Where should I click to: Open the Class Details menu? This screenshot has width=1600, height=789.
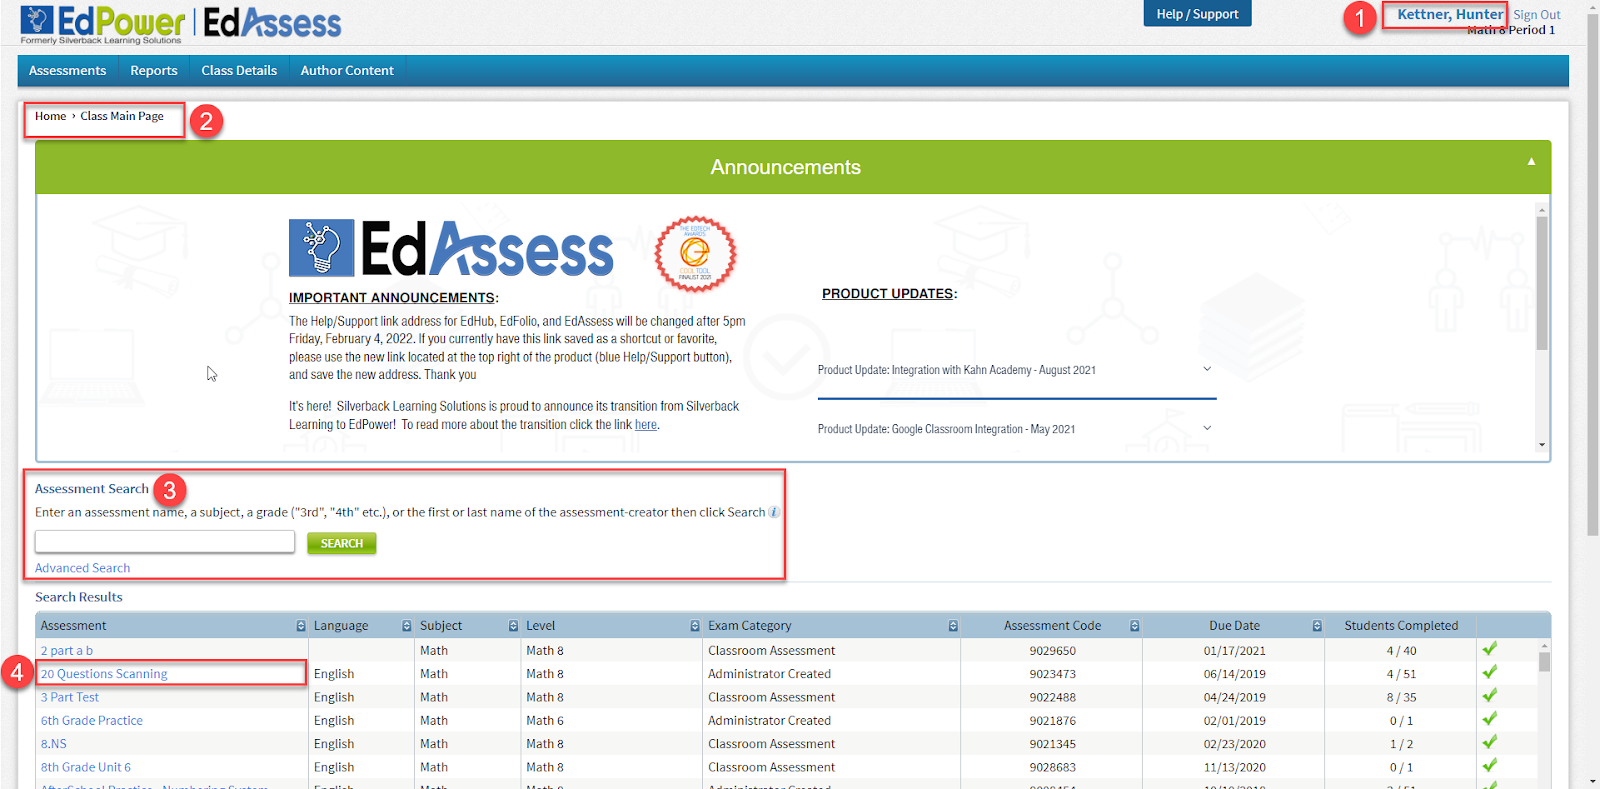pyautogui.click(x=239, y=71)
